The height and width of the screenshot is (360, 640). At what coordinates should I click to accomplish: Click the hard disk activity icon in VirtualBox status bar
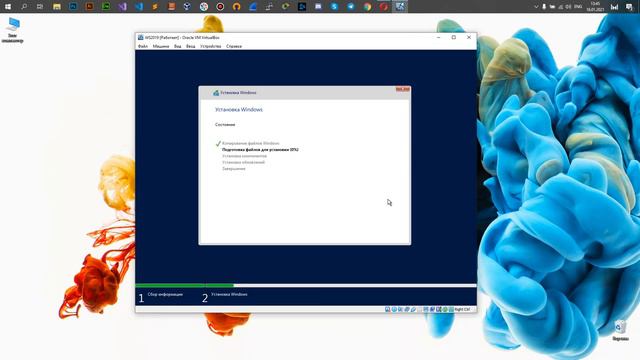tap(387, 309)
